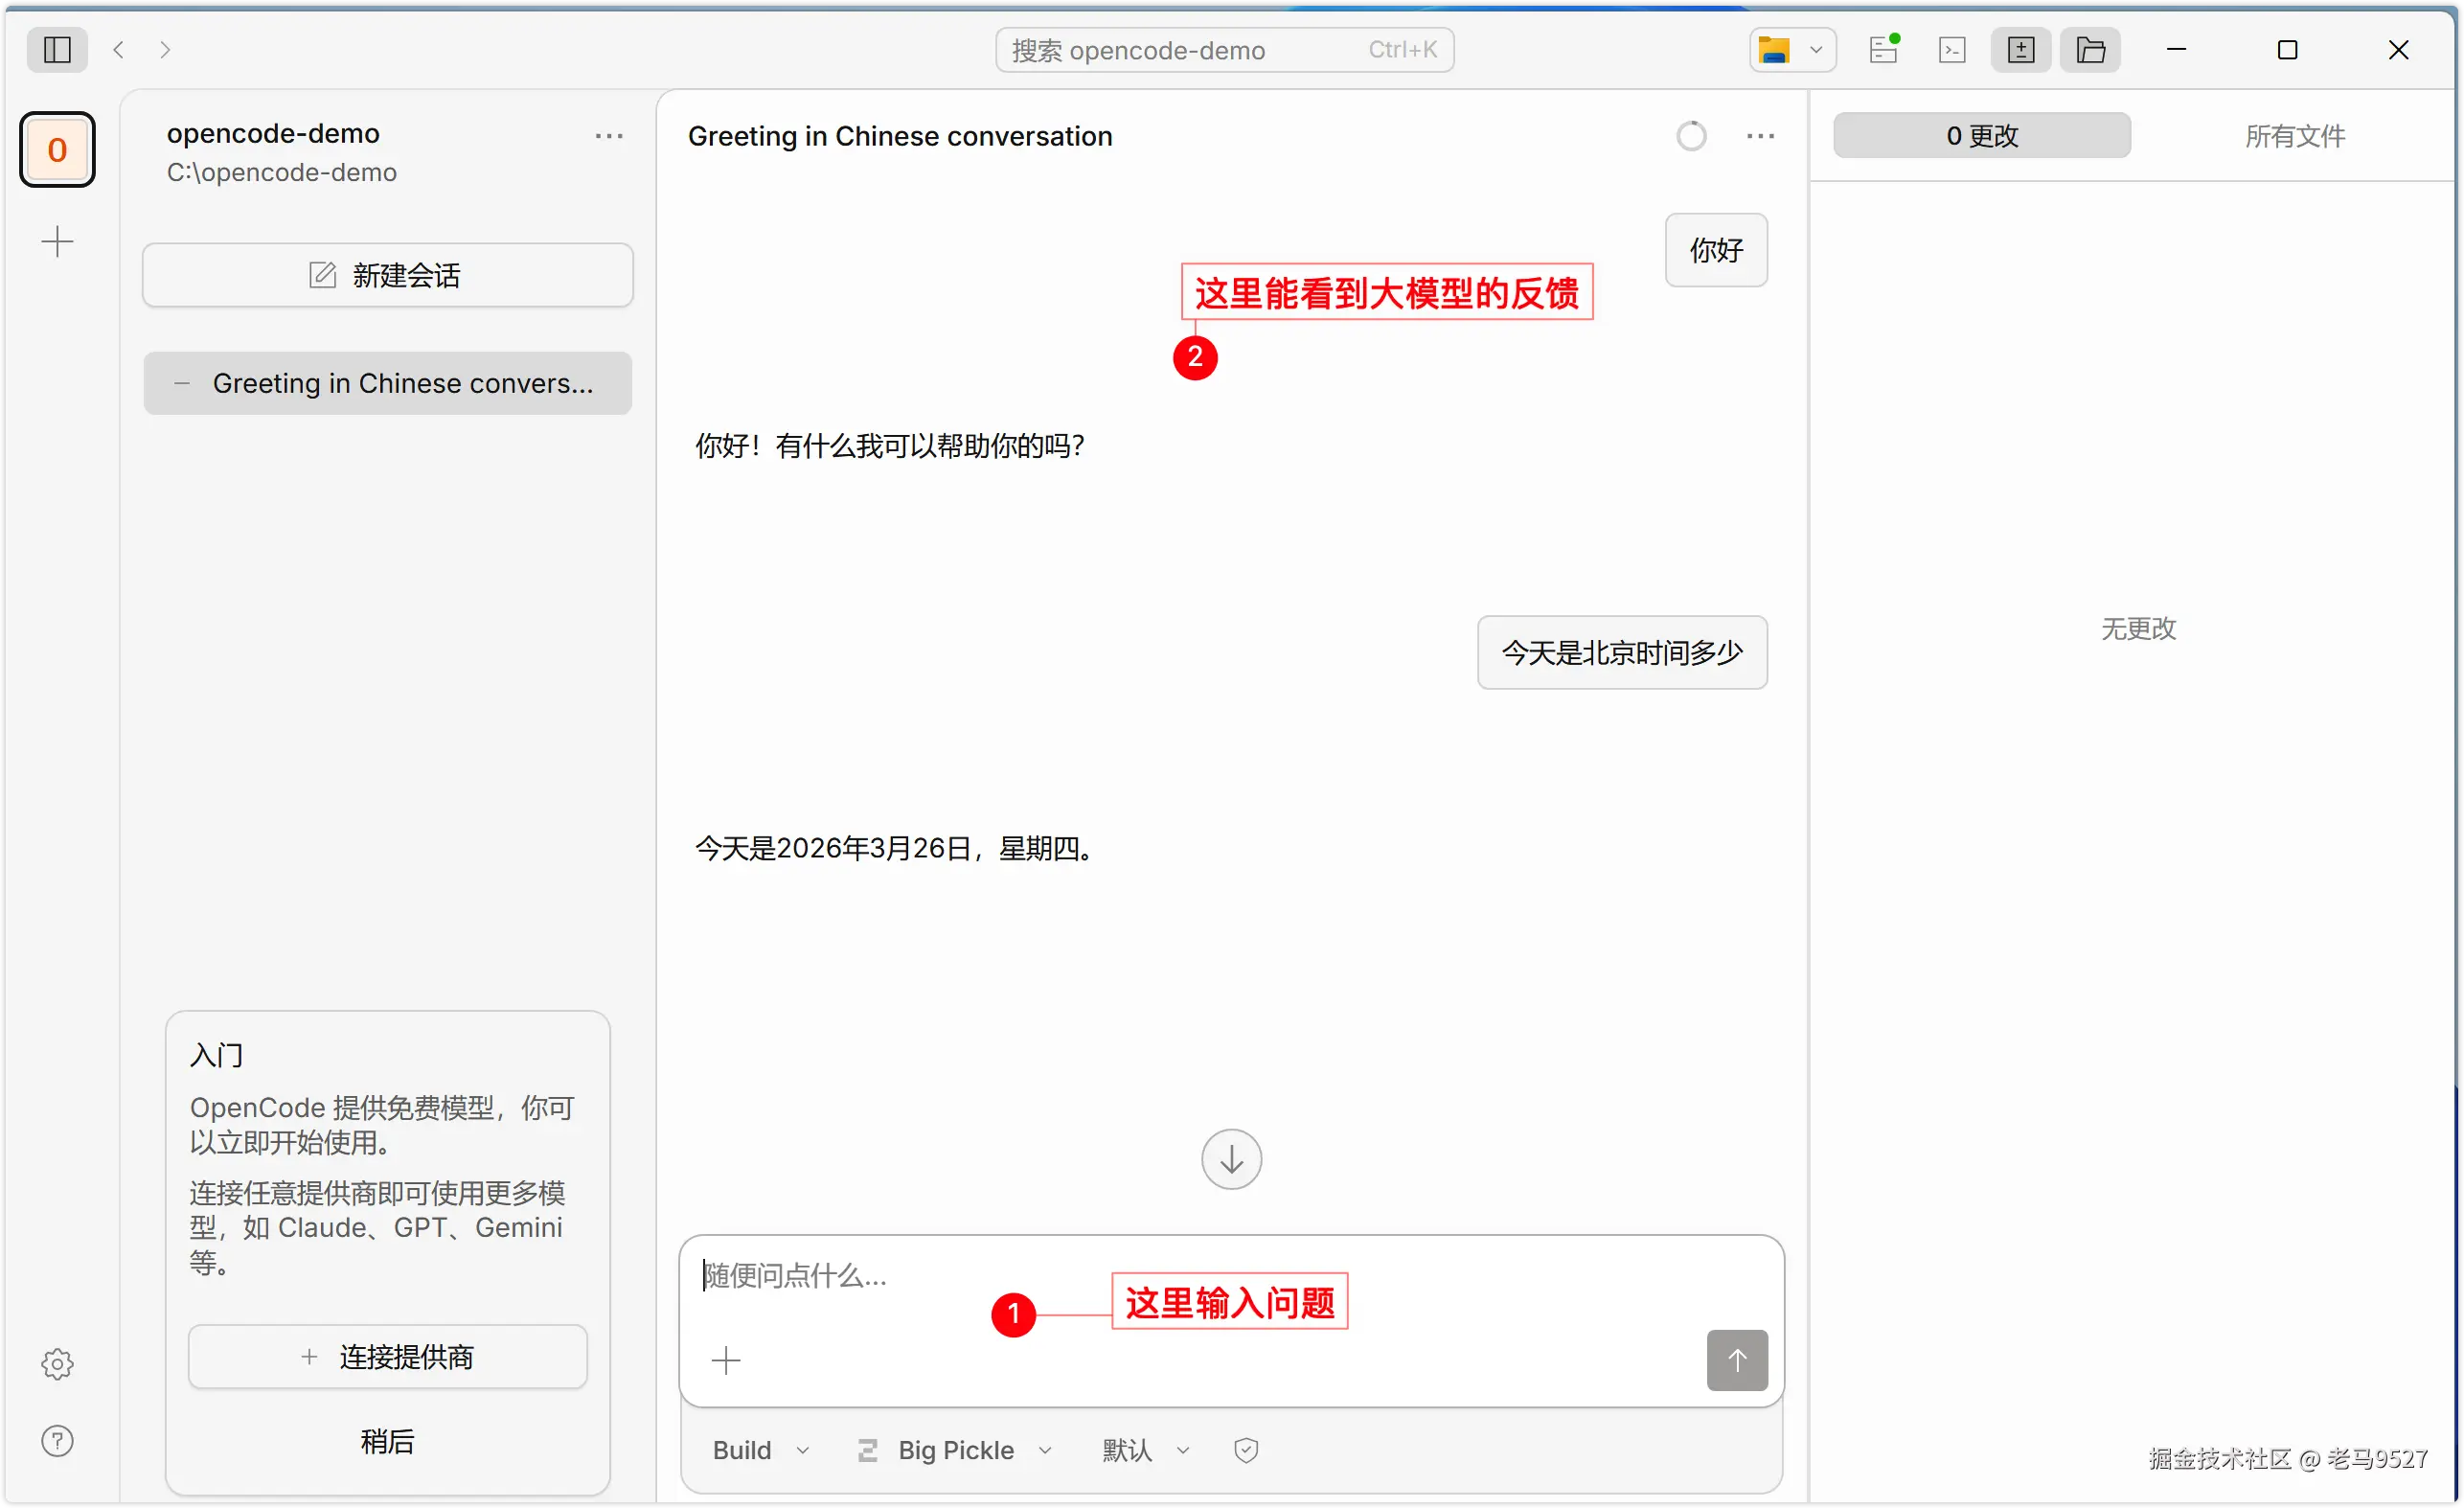Image resolution: width=2464 pixels, height=1508 pixels.
Task: Switch to the 所有文件 tab
Action: [2294, 135]
